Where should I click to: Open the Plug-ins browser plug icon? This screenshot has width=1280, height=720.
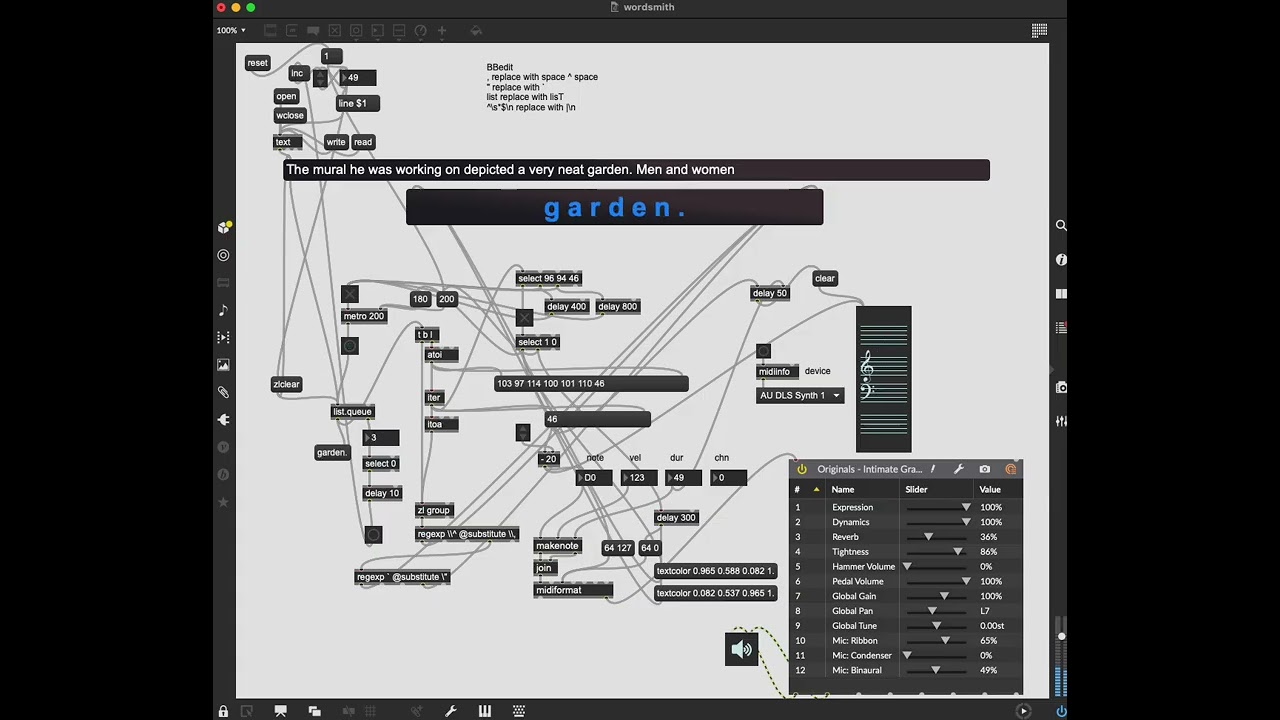coord(223,420)
